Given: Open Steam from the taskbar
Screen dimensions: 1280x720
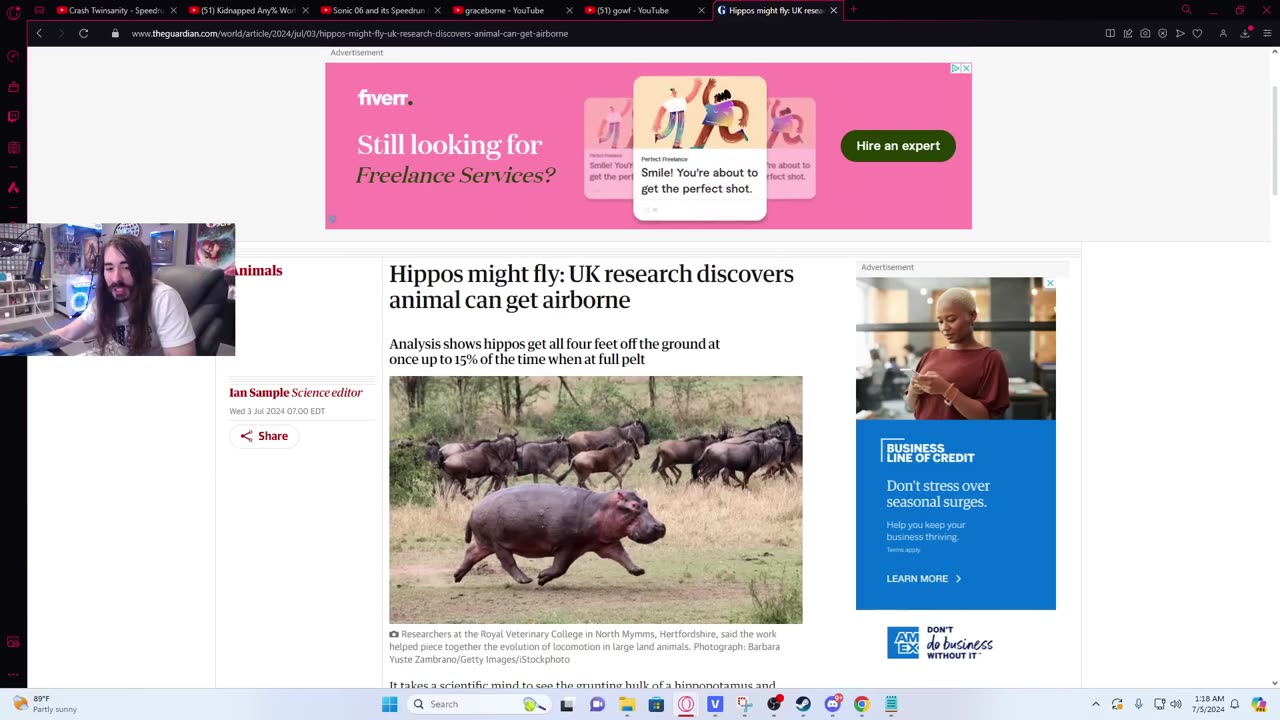Looking at the screenshot, I should 803,704.
